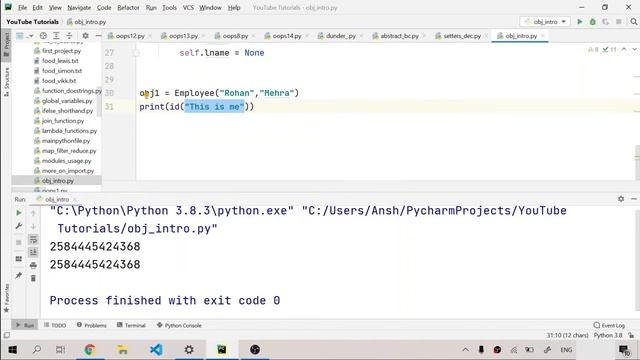Go to previous highlighted error arrow
Screen dimensions: 640x360
coord(624,49)
